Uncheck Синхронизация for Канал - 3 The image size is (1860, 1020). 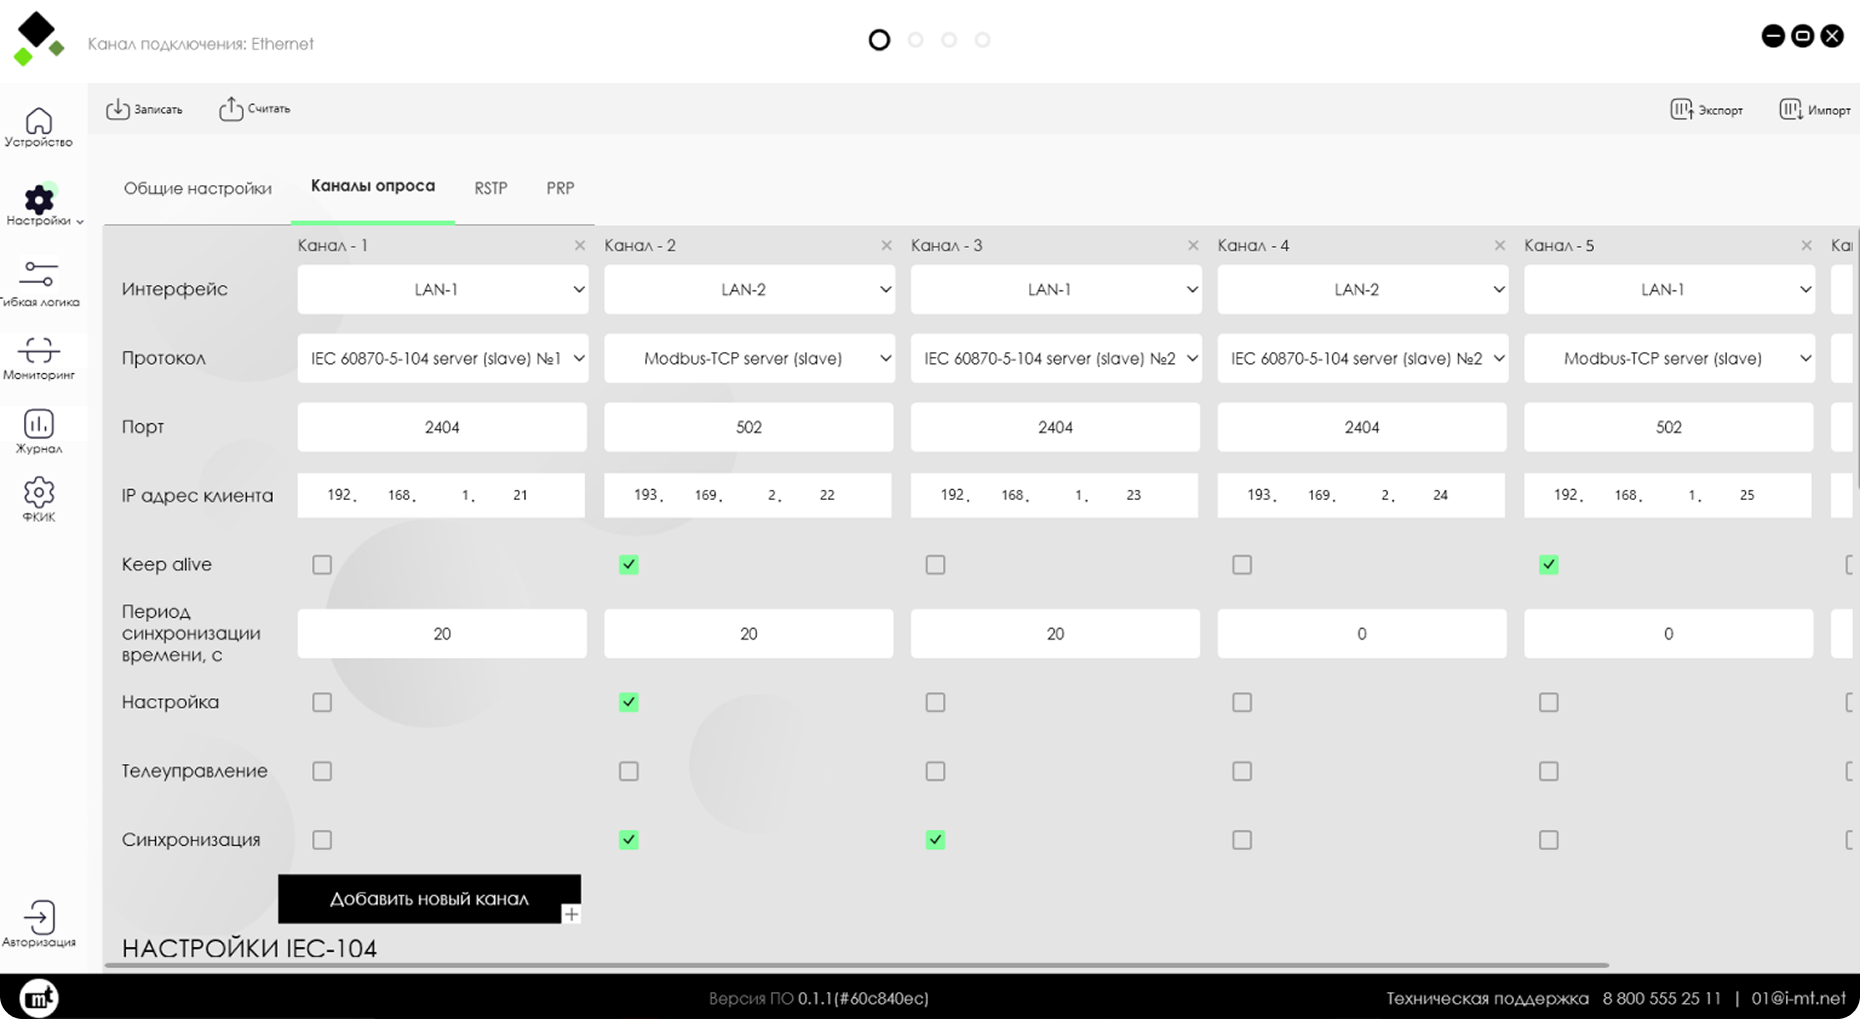935,840
